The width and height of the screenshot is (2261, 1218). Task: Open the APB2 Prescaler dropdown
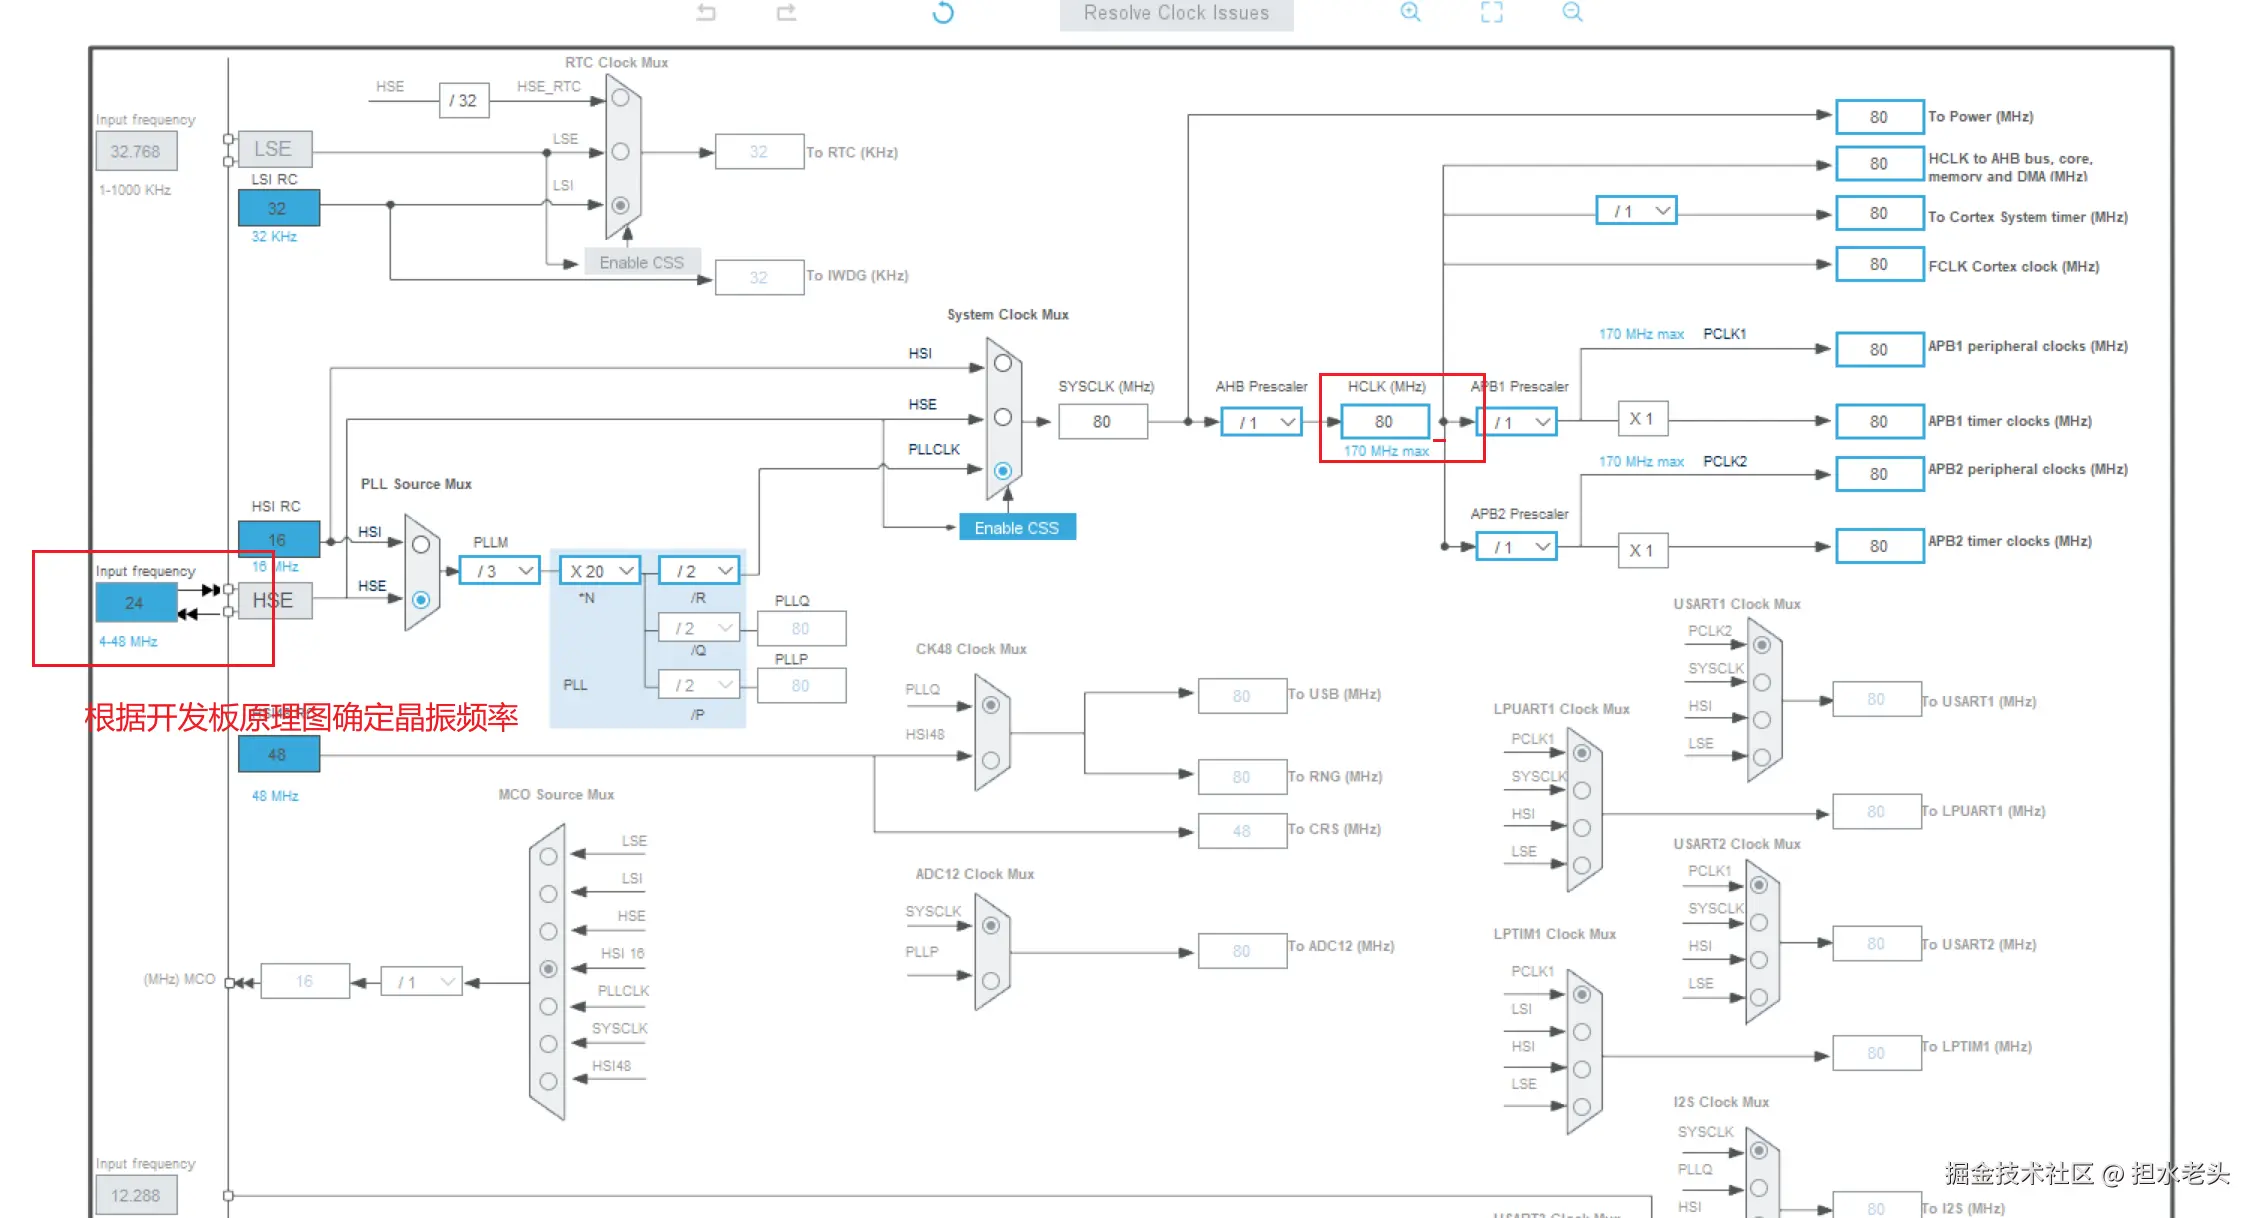click(1517, 547)
